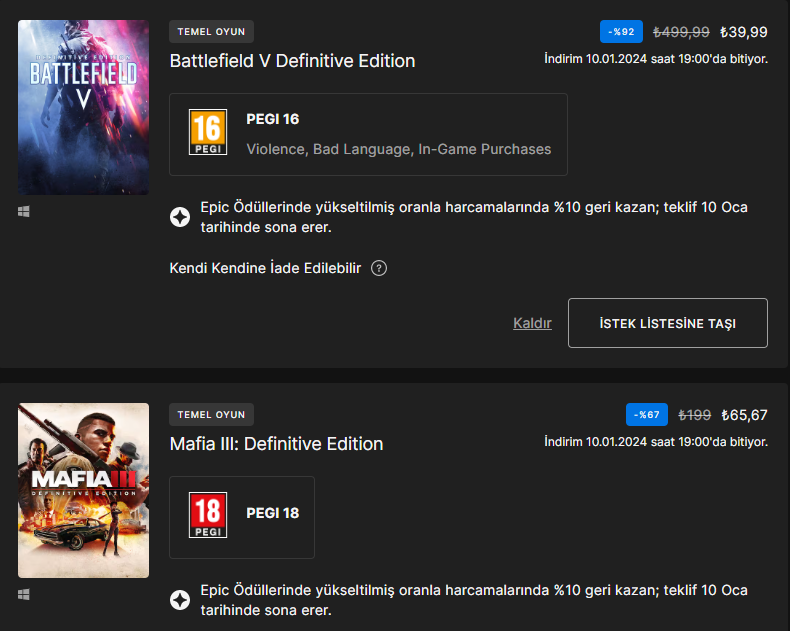
Task: Click the PEGI 18 label text
Action: click(x=273, y=513)
